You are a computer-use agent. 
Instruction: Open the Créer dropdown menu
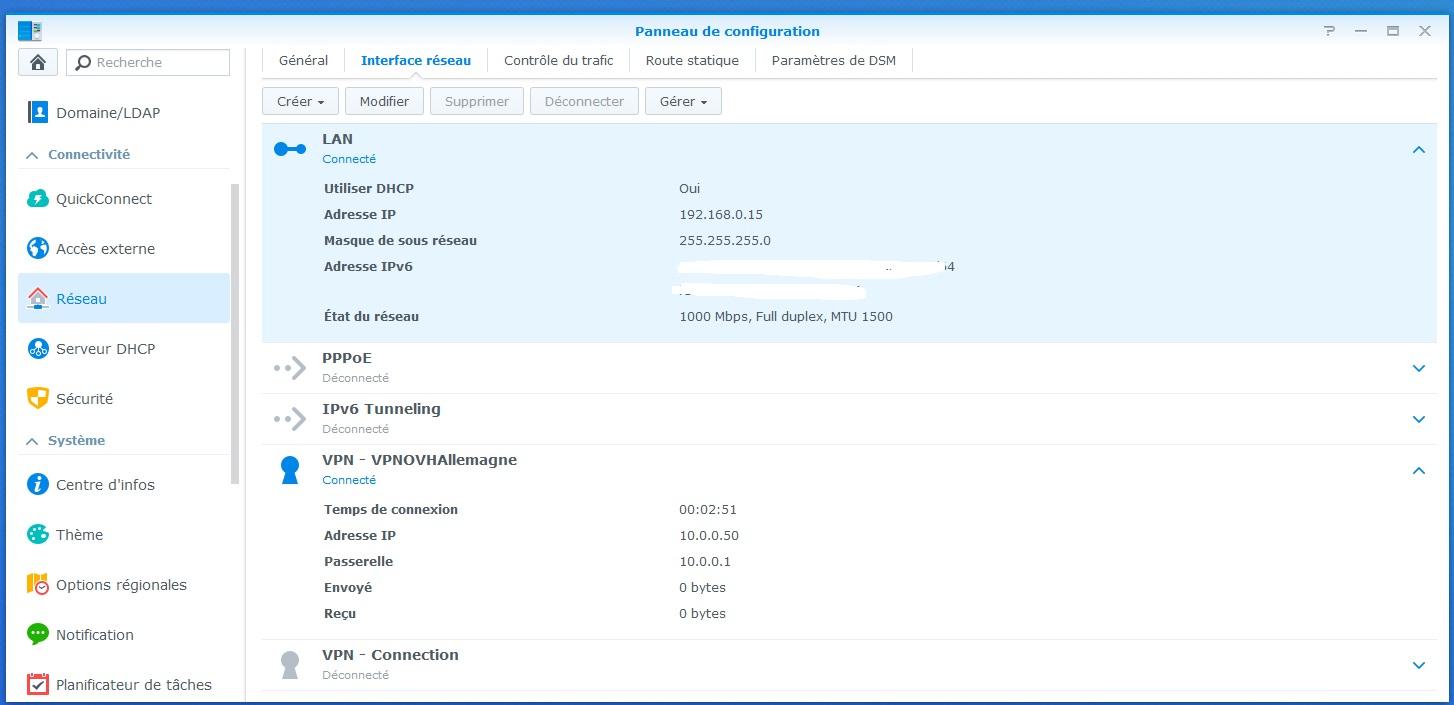point(300,101)
